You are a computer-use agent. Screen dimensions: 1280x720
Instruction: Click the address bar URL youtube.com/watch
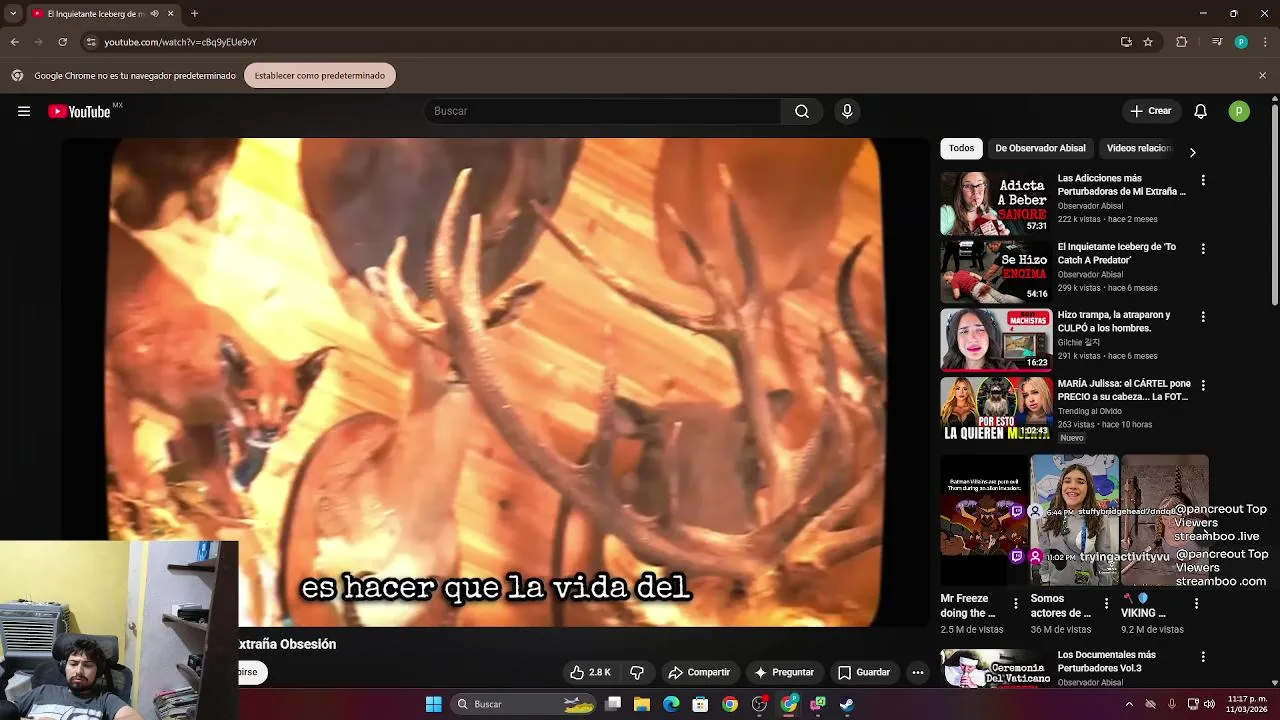pos(181,42)
